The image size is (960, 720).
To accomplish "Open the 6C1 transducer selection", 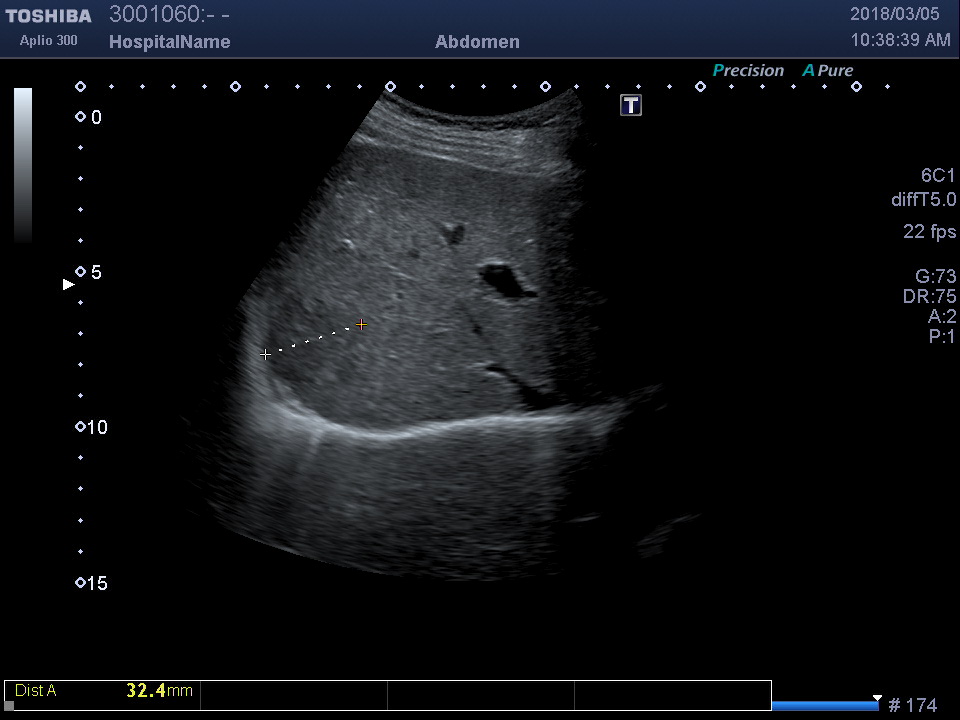I will click(938, 175).
